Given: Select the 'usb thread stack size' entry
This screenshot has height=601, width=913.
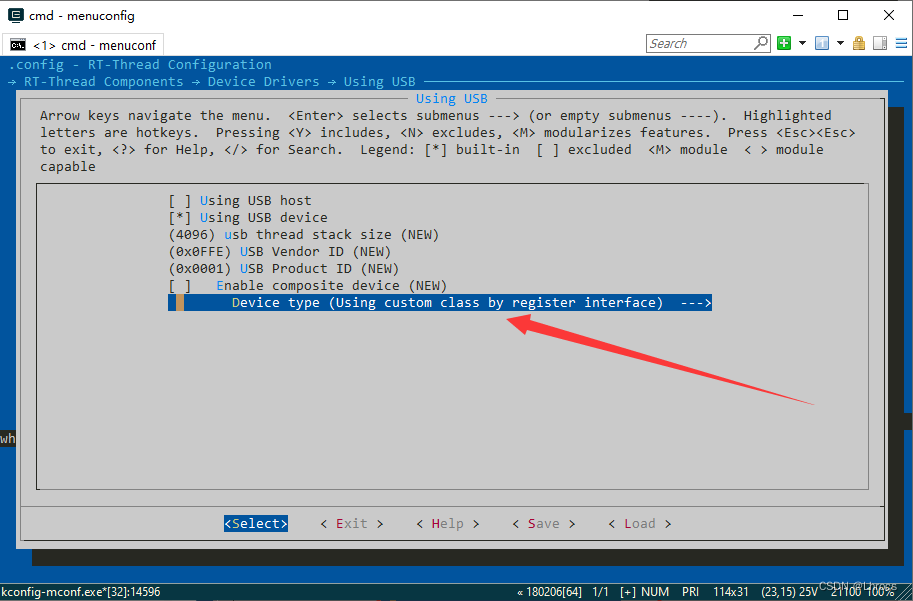Looking at the screenshot, I should point(303,235).
